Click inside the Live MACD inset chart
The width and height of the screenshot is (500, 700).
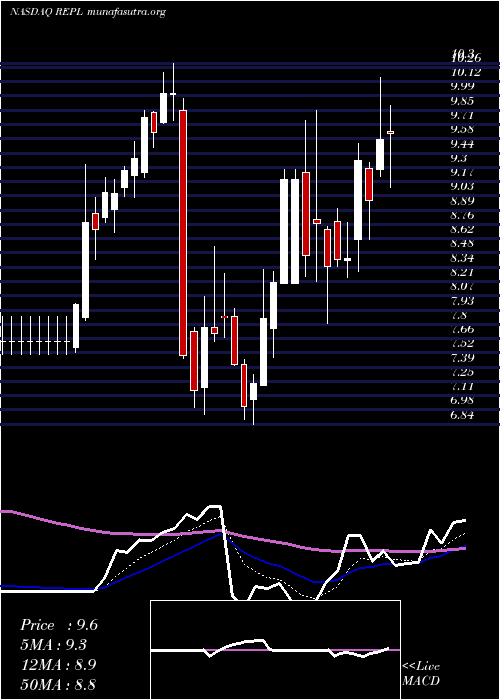(275, 650)
